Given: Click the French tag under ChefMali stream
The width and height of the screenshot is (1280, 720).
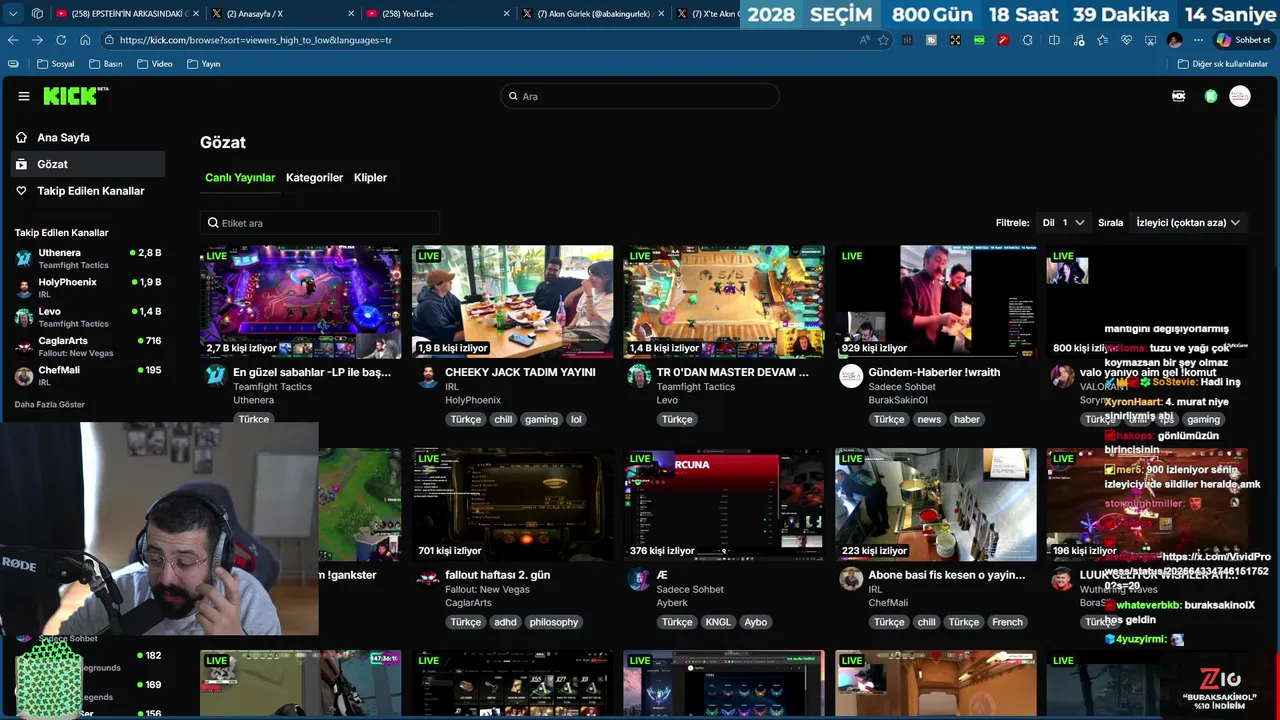Looking at the screenshot, I should 1007,622.
